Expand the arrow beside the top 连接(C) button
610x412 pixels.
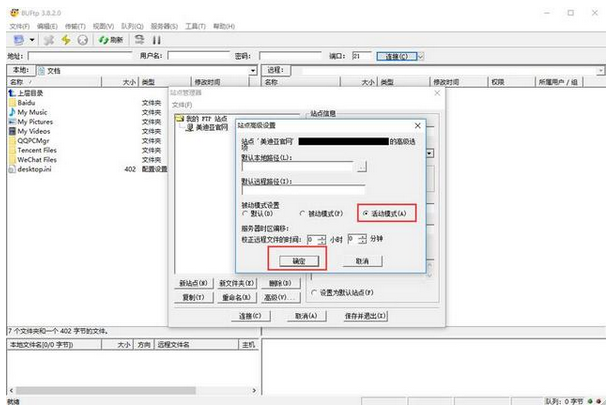[421, 56]
